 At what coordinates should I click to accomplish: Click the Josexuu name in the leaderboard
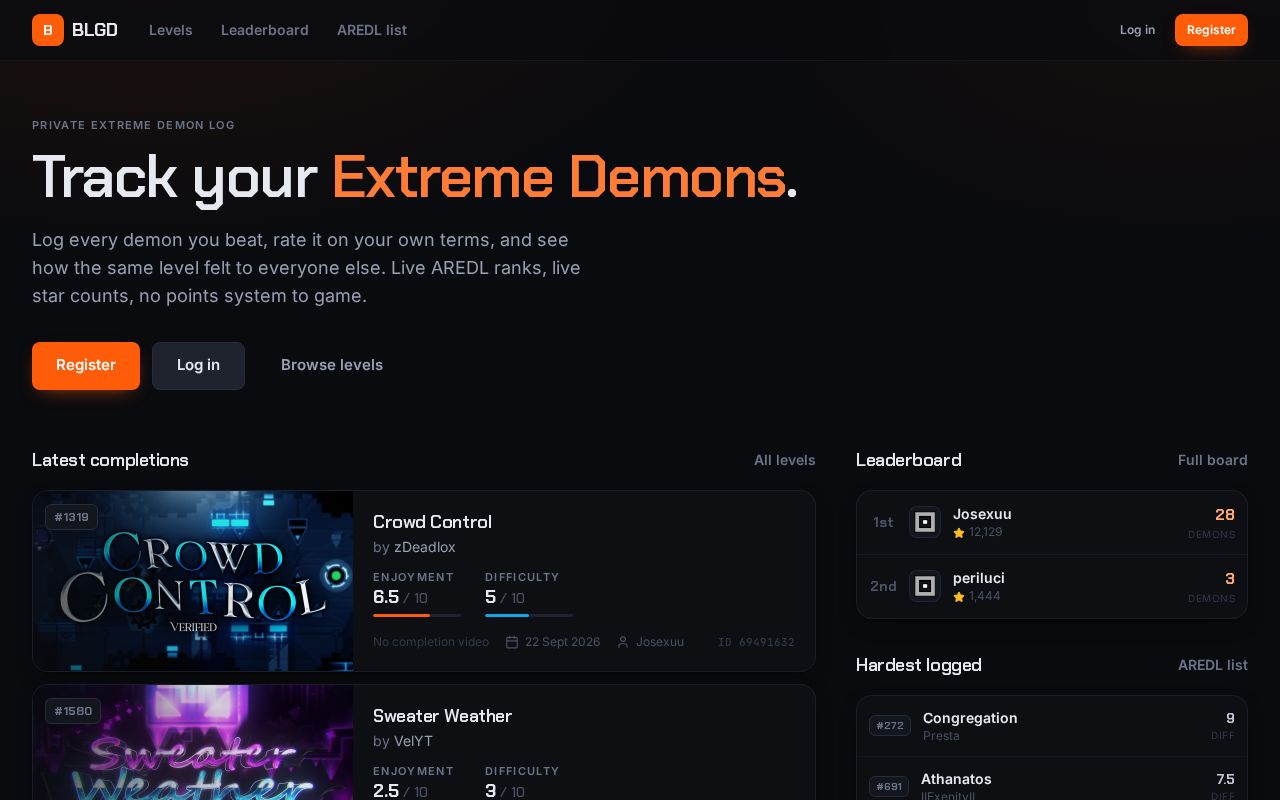pos(982,514)
